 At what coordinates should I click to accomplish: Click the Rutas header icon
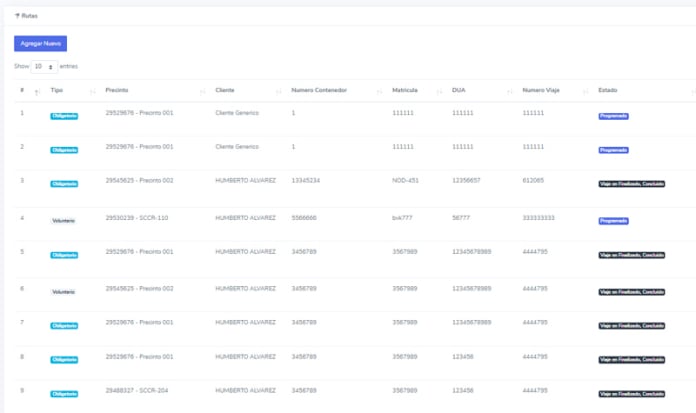pos(17,16)
